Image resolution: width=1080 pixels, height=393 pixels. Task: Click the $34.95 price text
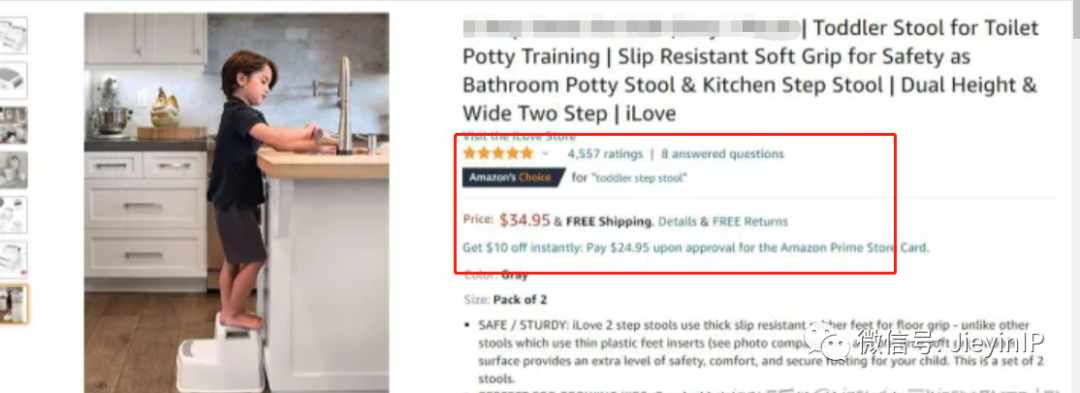pos(525,220)
